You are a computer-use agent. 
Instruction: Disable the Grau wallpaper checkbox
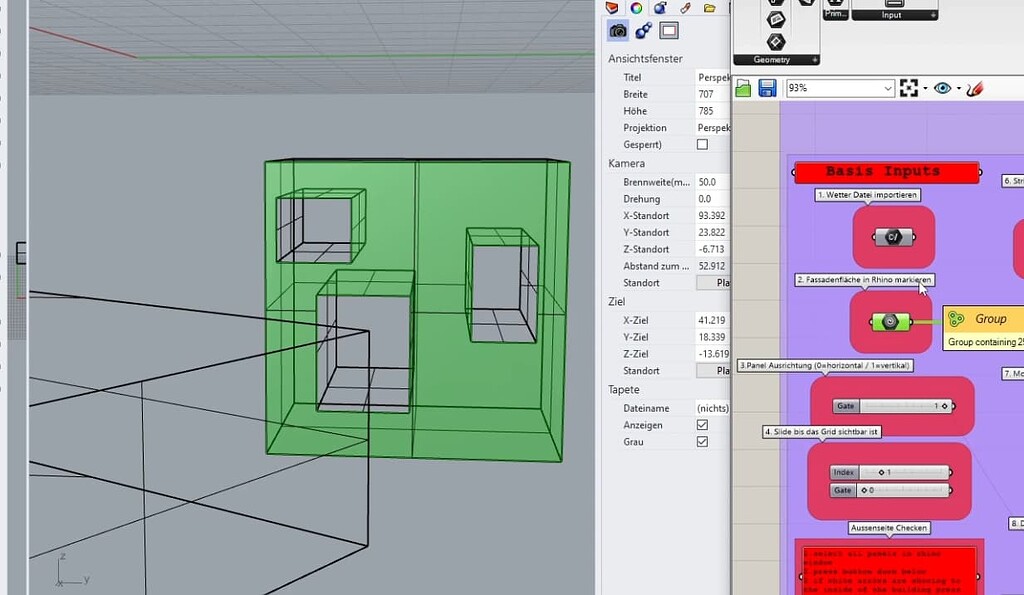pyautogui.click(x=702, y=442)
